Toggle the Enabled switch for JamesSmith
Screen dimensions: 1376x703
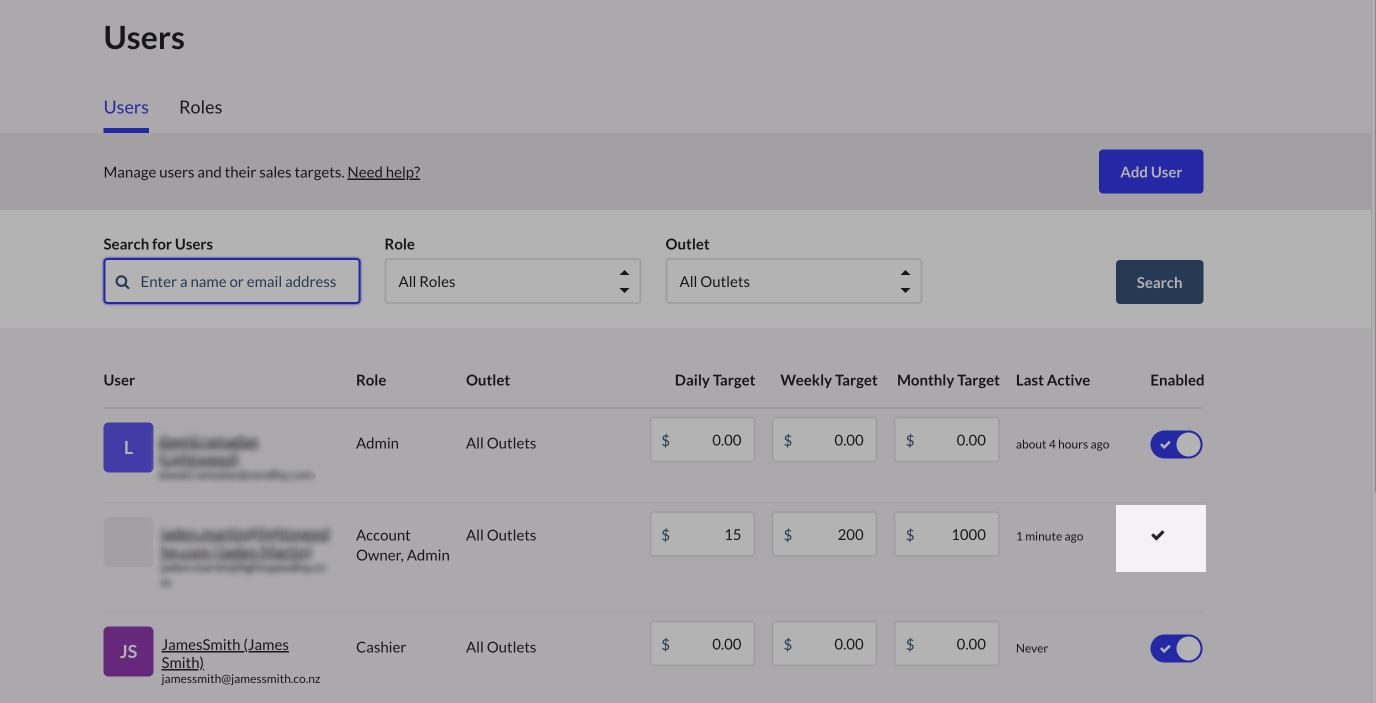(1176, 649)
